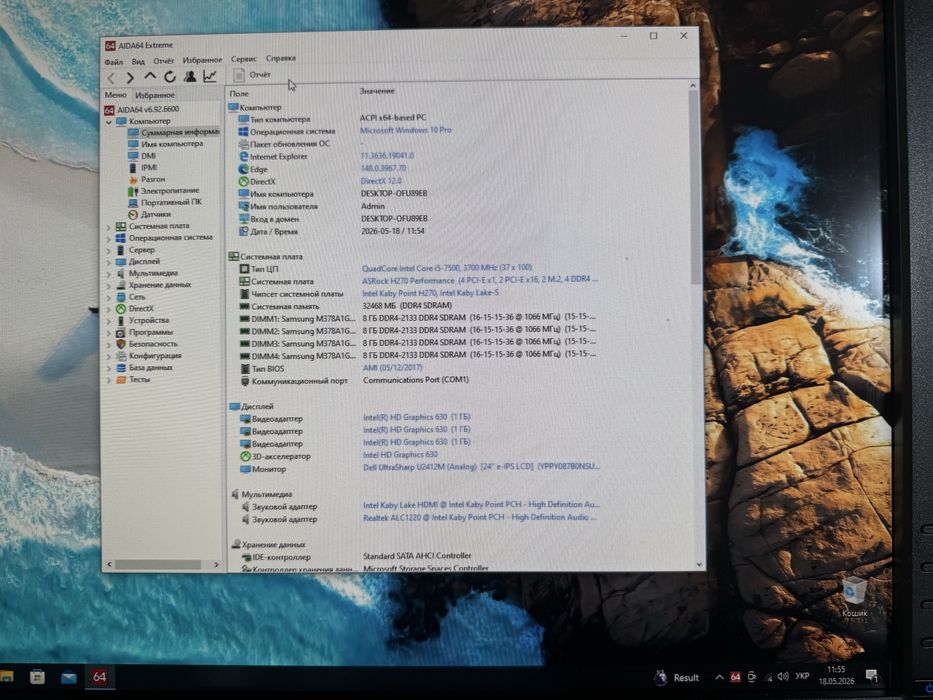Image resolution: width=933 pixels, height=700 pixels.
Task: Switch to the Избранное sidebar tab
Action: point(155,95)
